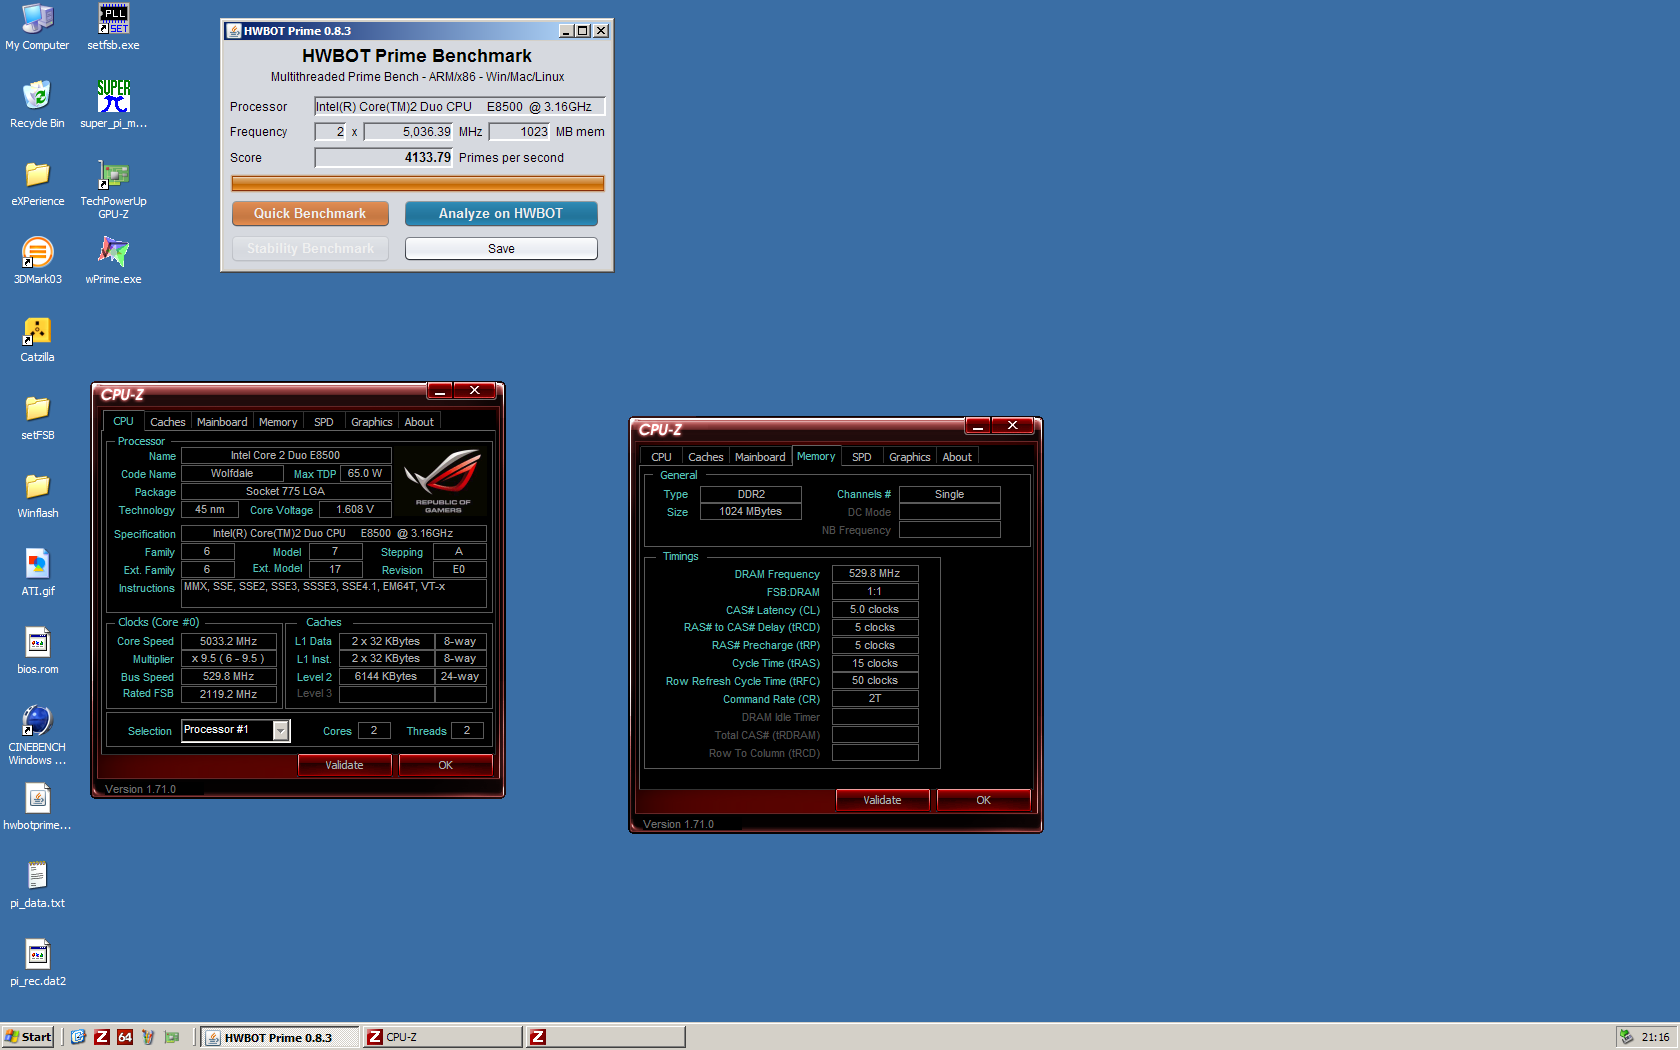Screen dimensions: 1680x1050
Task: Open Caches tab in left CPU-Z
Action: 168,422
